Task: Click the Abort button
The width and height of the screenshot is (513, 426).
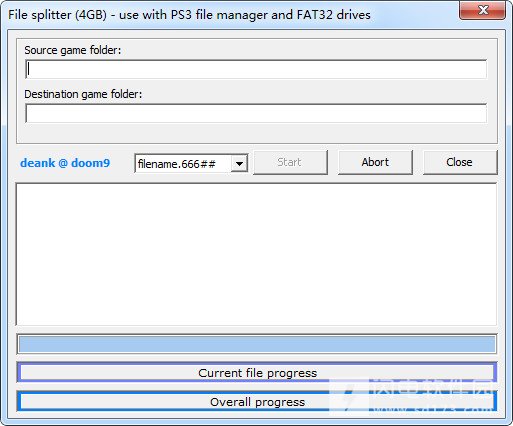Action: click(x=375, y=162)
